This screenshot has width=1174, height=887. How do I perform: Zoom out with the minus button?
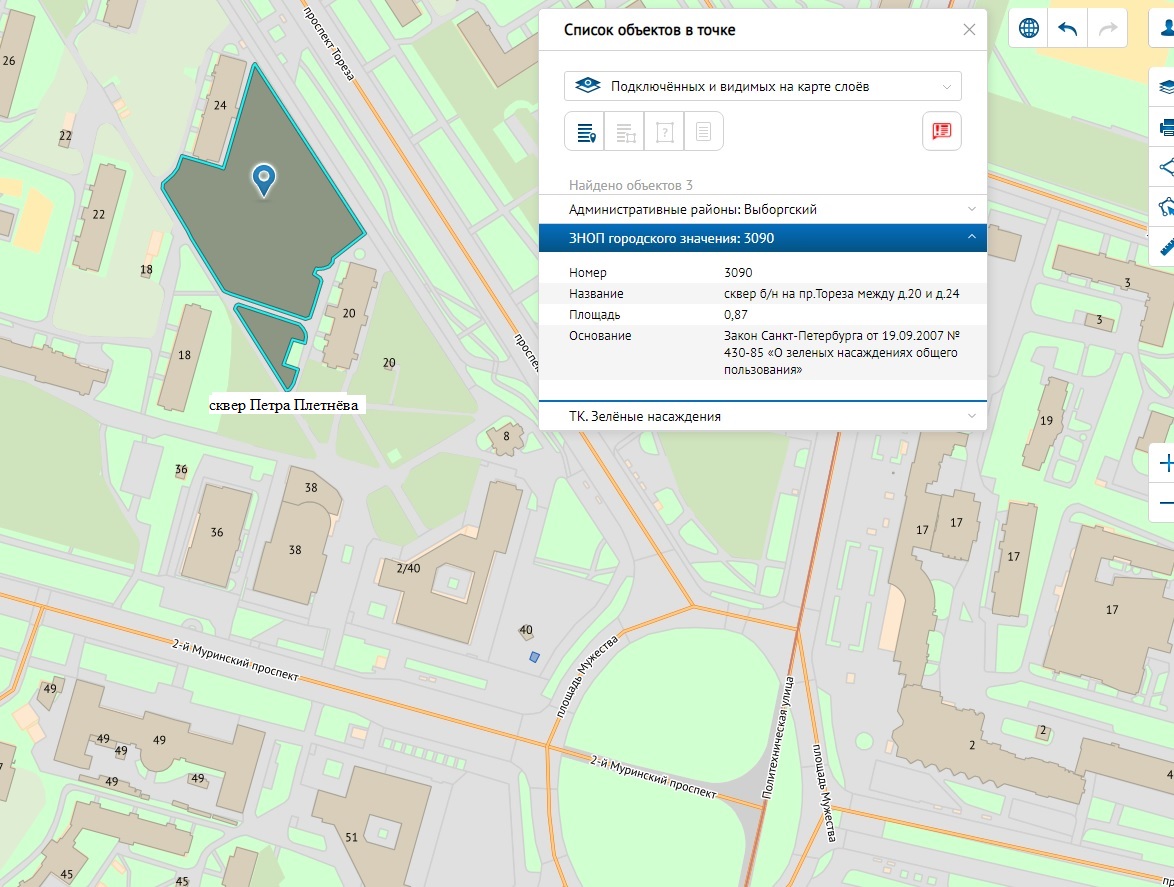[1164, 502]
